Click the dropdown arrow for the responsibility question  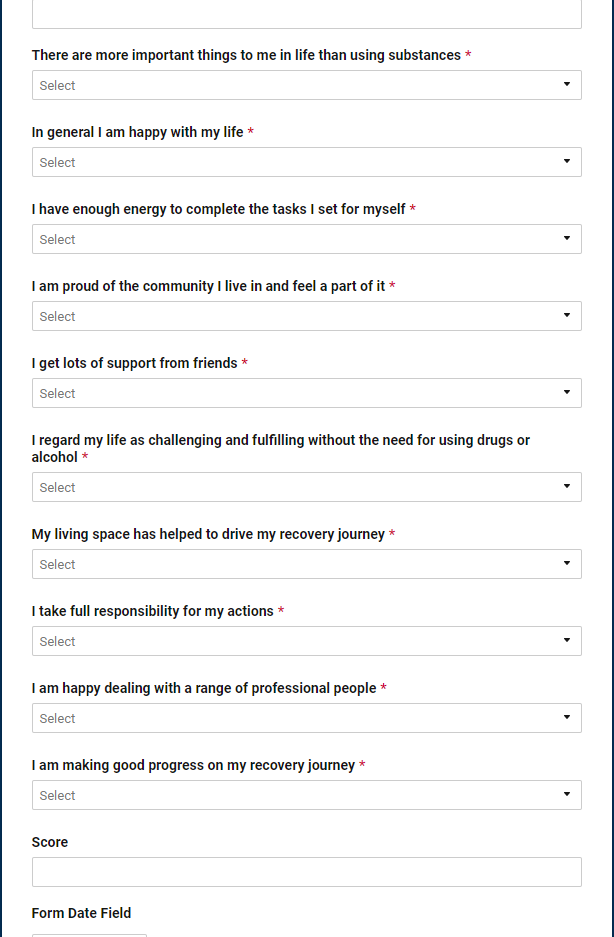coord(568,641)
